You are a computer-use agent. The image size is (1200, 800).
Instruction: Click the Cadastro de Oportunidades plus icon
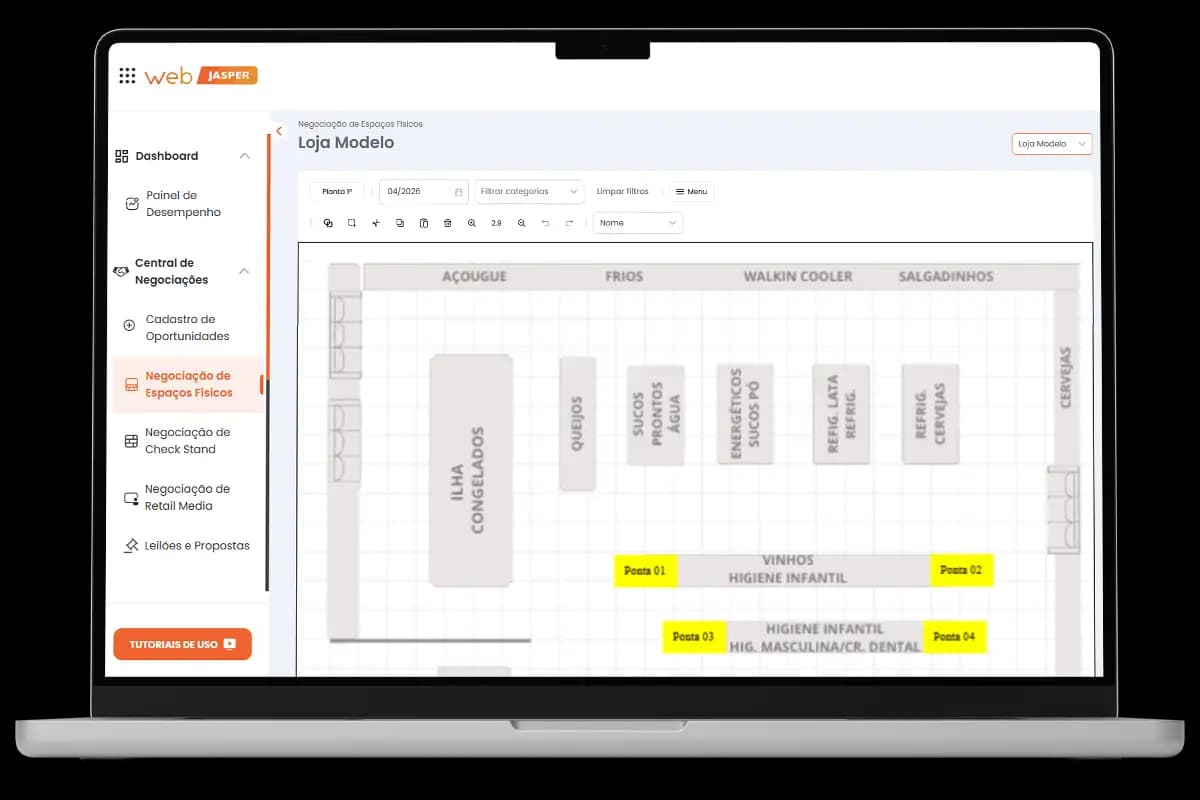click(x=129, y=325)
